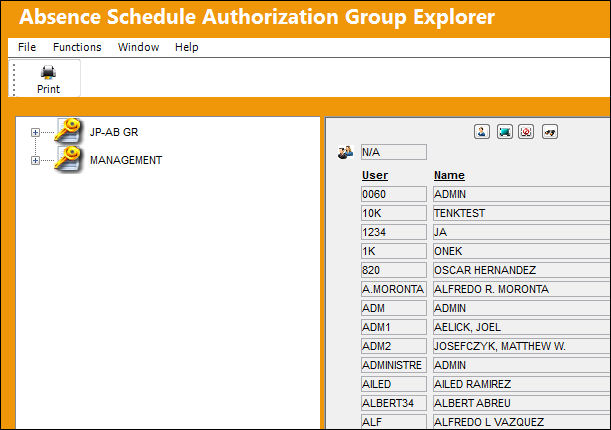Select user cell AILED
This screenshot has height=430, width=611.
point(394,384)
